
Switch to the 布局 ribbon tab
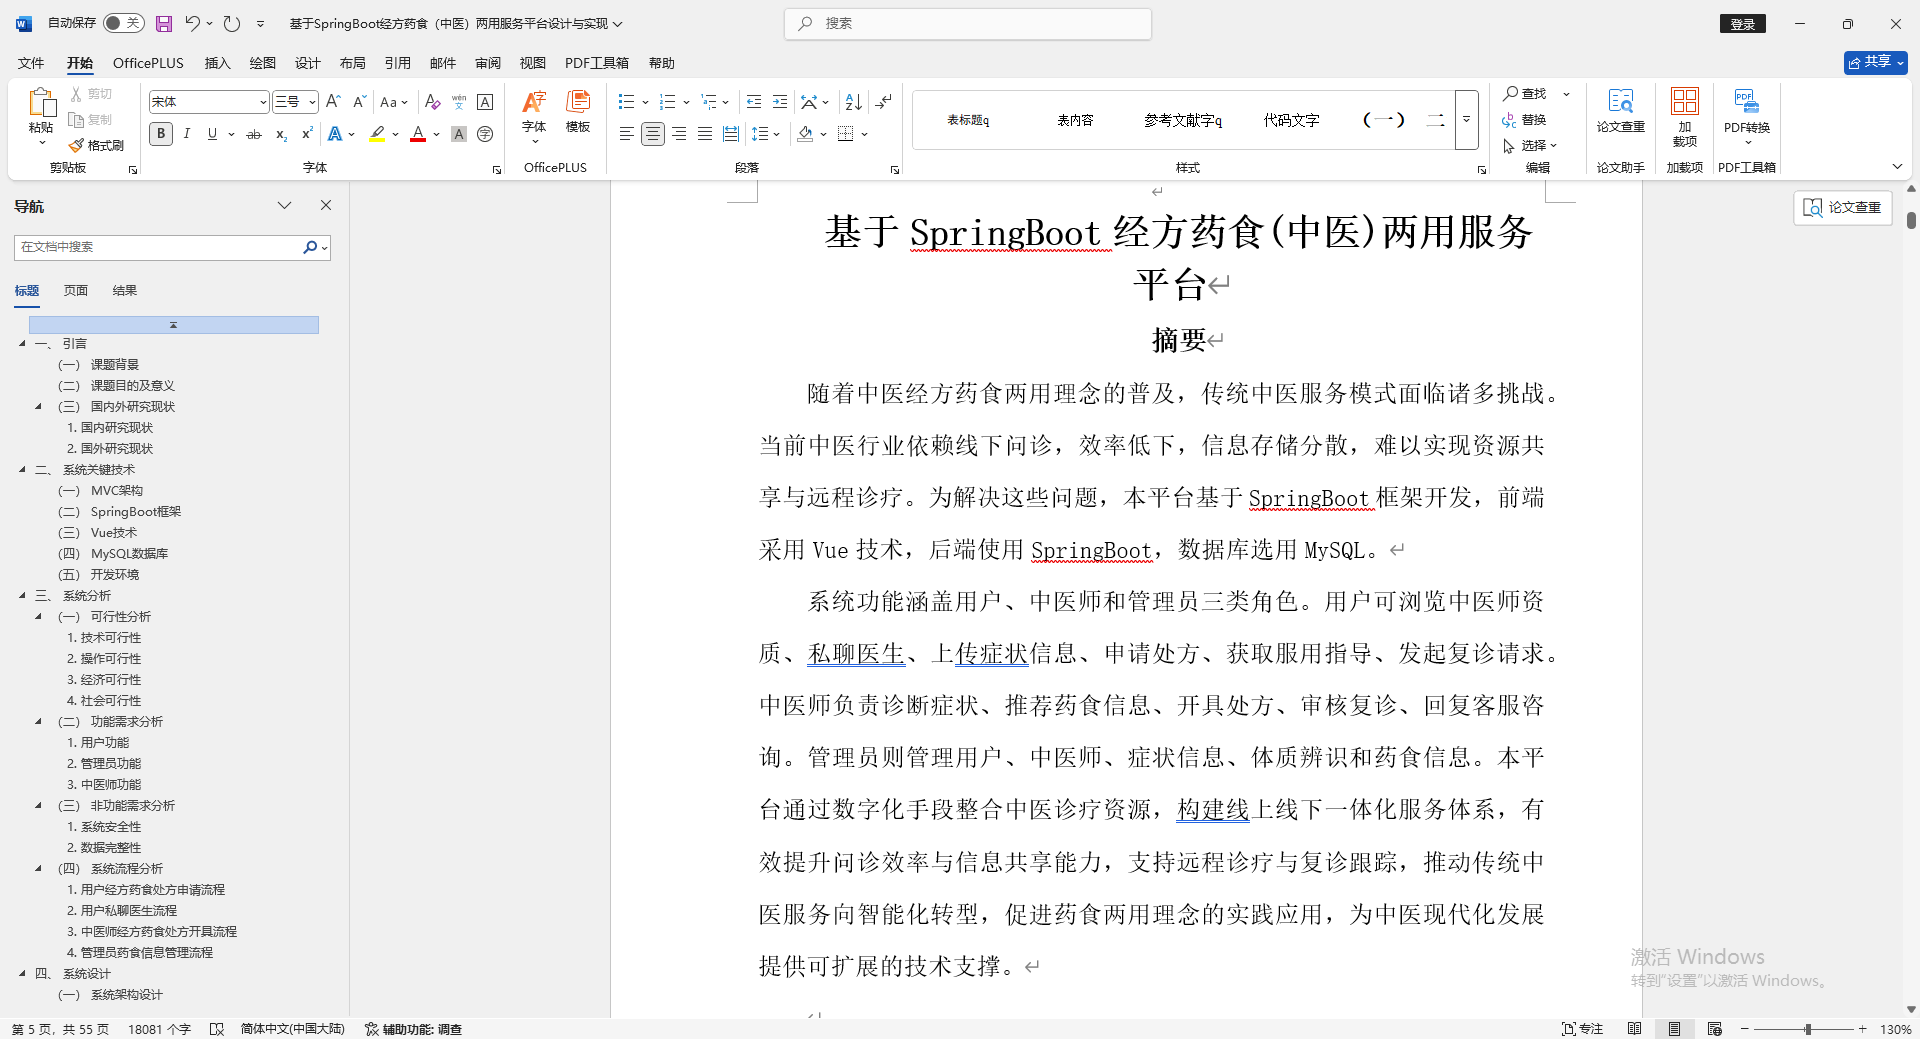click(352, 63)
